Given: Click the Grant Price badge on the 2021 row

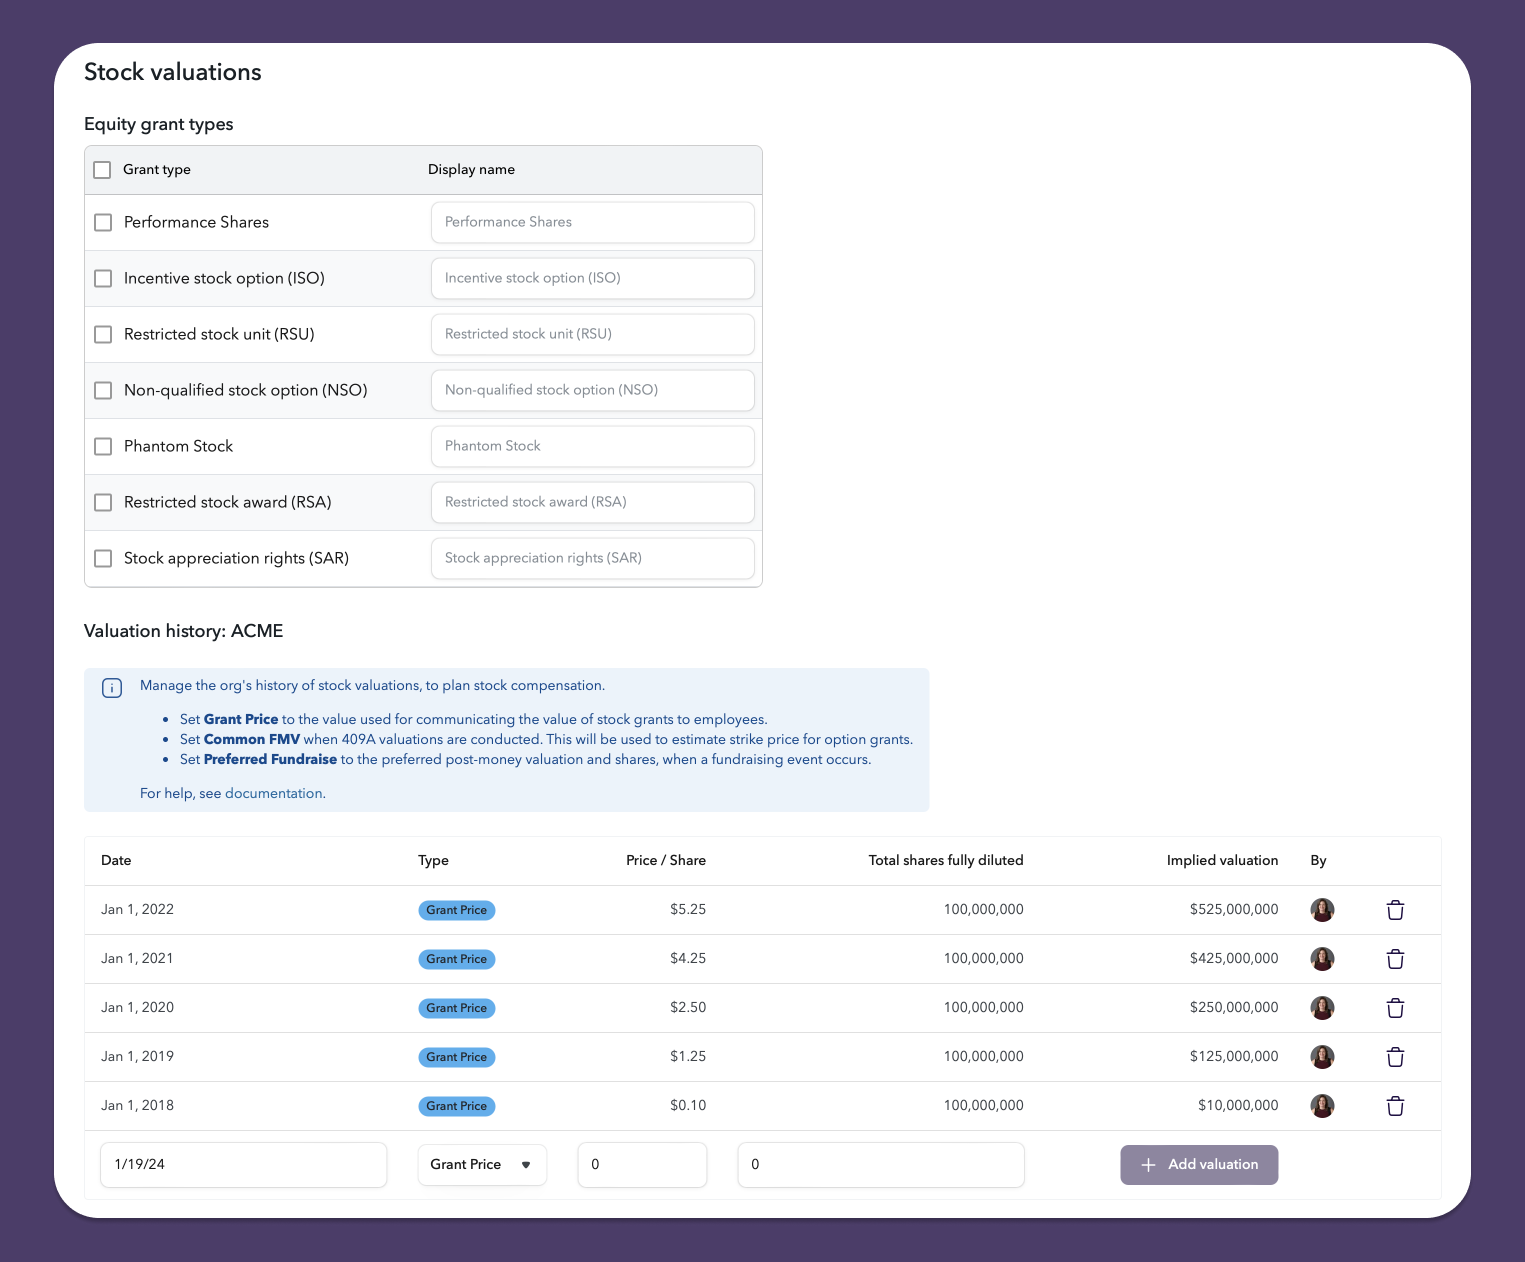Looking at the screenshot, I should pyautogui.click(x=456, y=958).
